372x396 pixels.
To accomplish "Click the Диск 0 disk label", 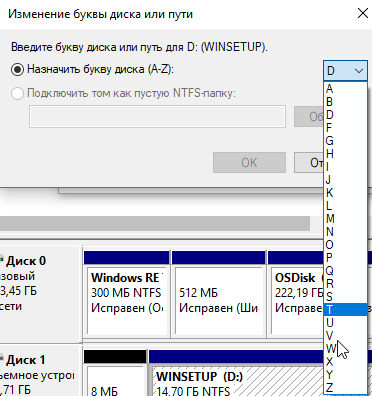I will (x=26, y=261).
